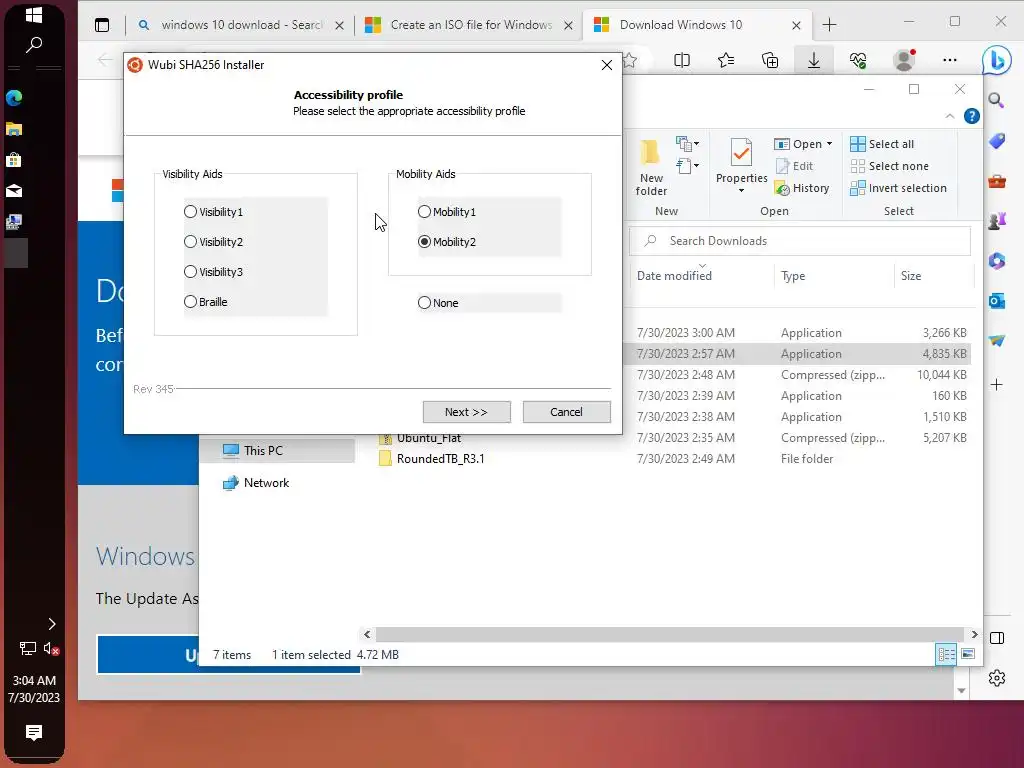This screenshot has width=1024, height=768.
Task: Select Network in navigation pane
Action: pos(266,483)
